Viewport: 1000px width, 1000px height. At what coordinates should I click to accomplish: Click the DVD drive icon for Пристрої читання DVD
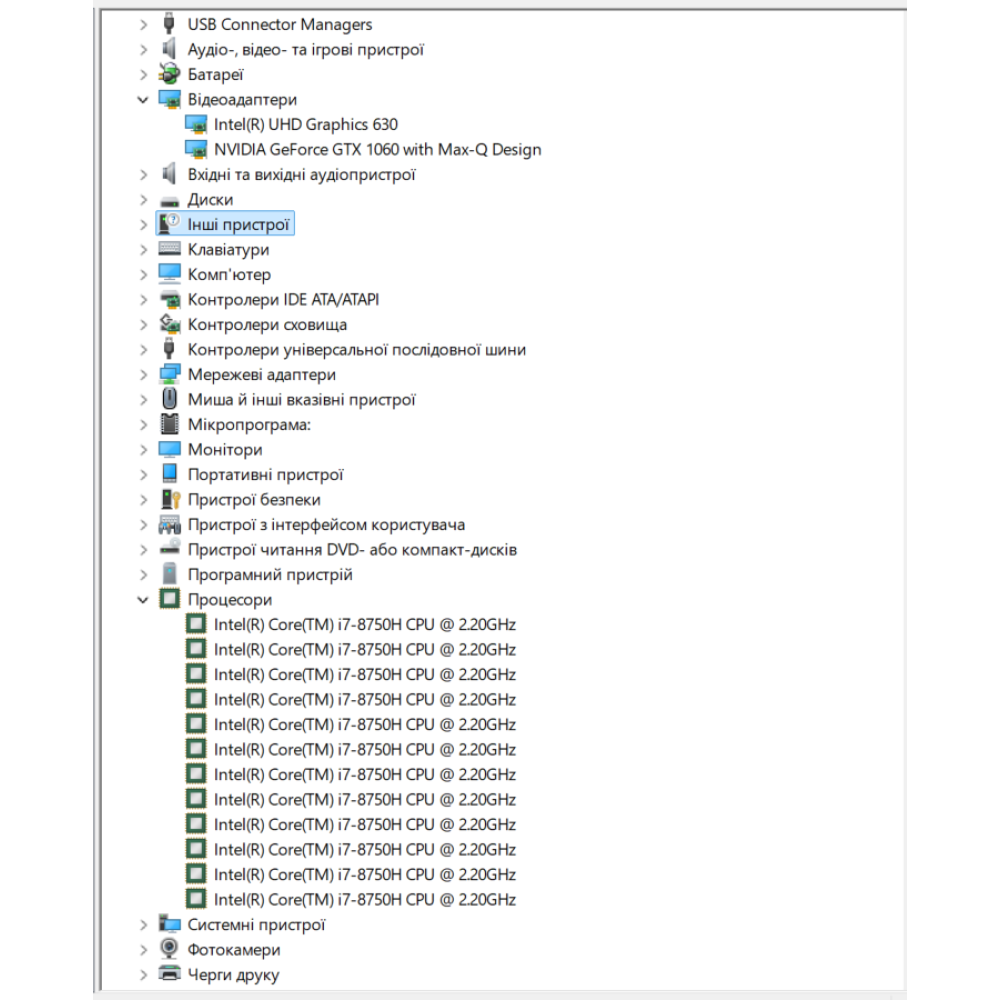click(170, 547)
